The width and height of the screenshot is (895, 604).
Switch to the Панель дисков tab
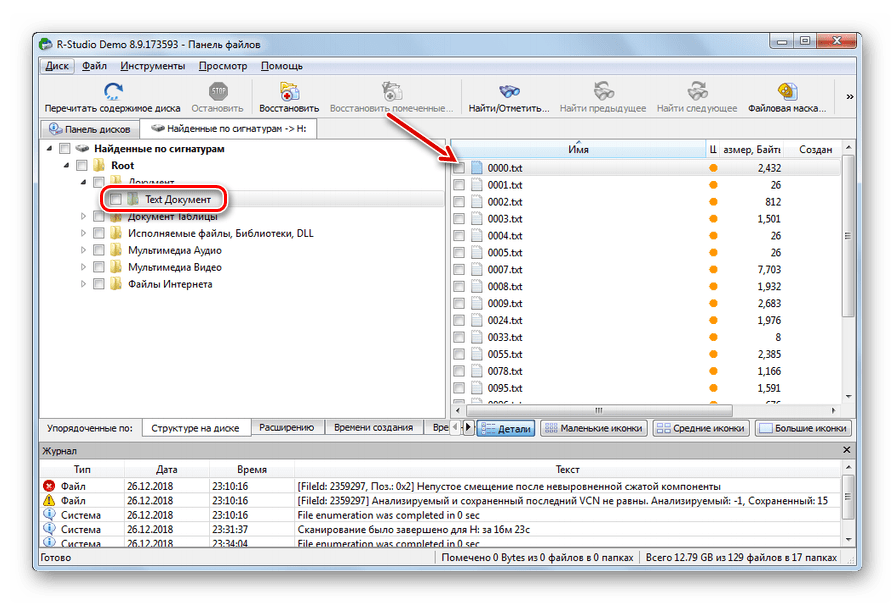pos(90,129)
